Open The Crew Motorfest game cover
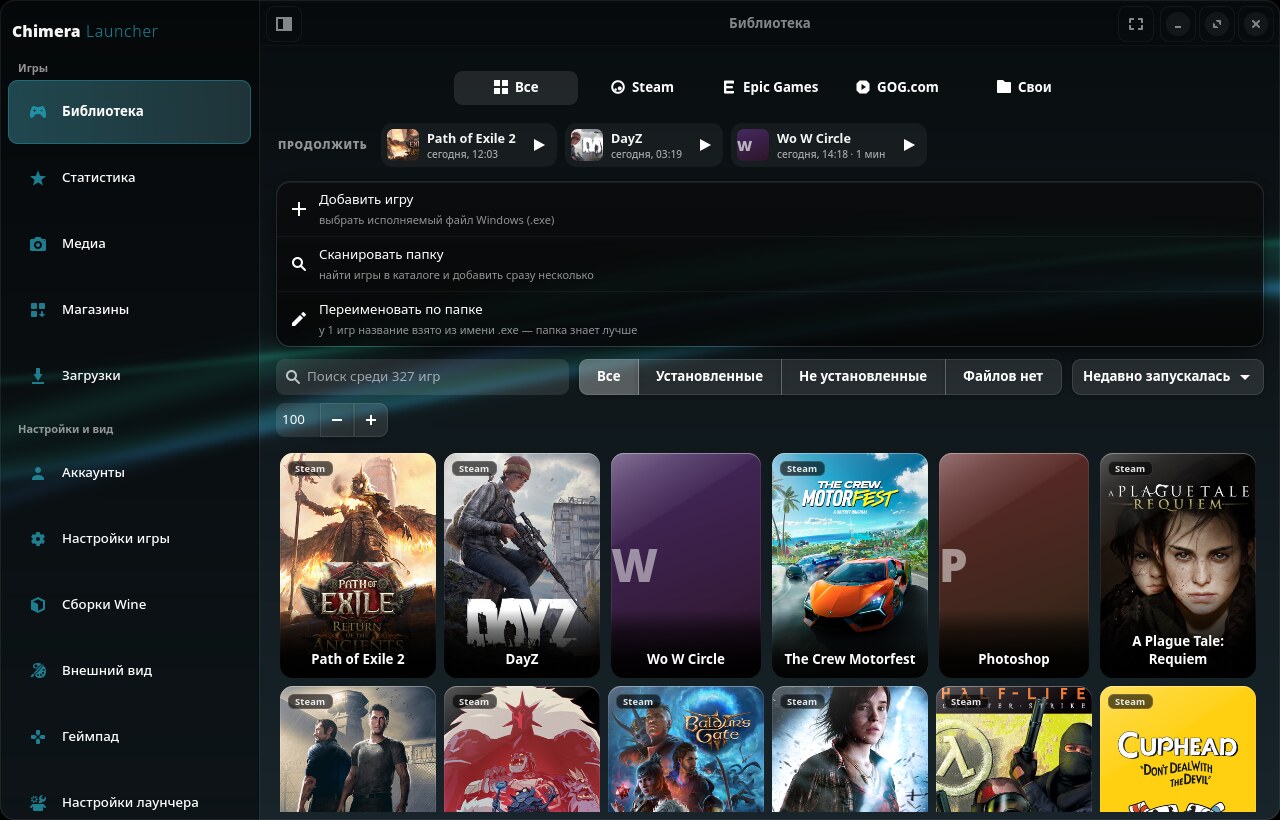 click(x=850, y=565)
